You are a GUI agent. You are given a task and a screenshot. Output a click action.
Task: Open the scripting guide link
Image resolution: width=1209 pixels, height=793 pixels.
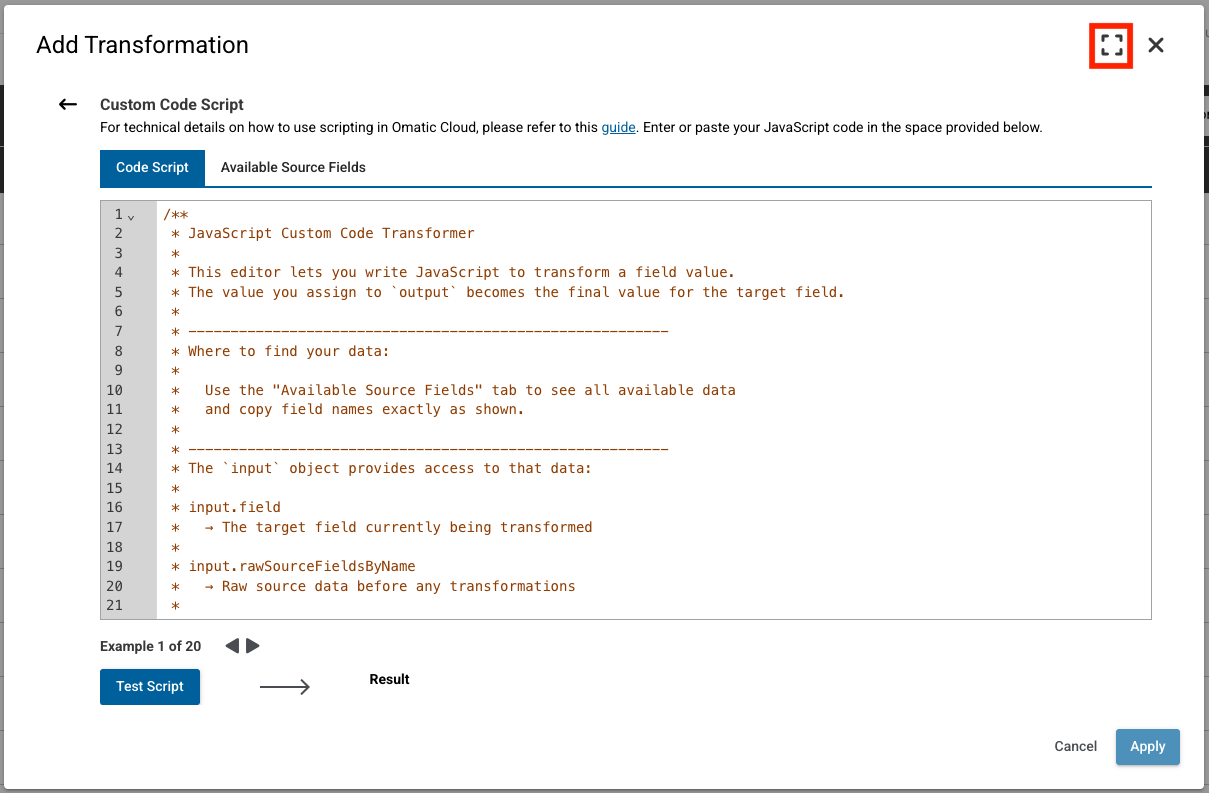point(618,128)
